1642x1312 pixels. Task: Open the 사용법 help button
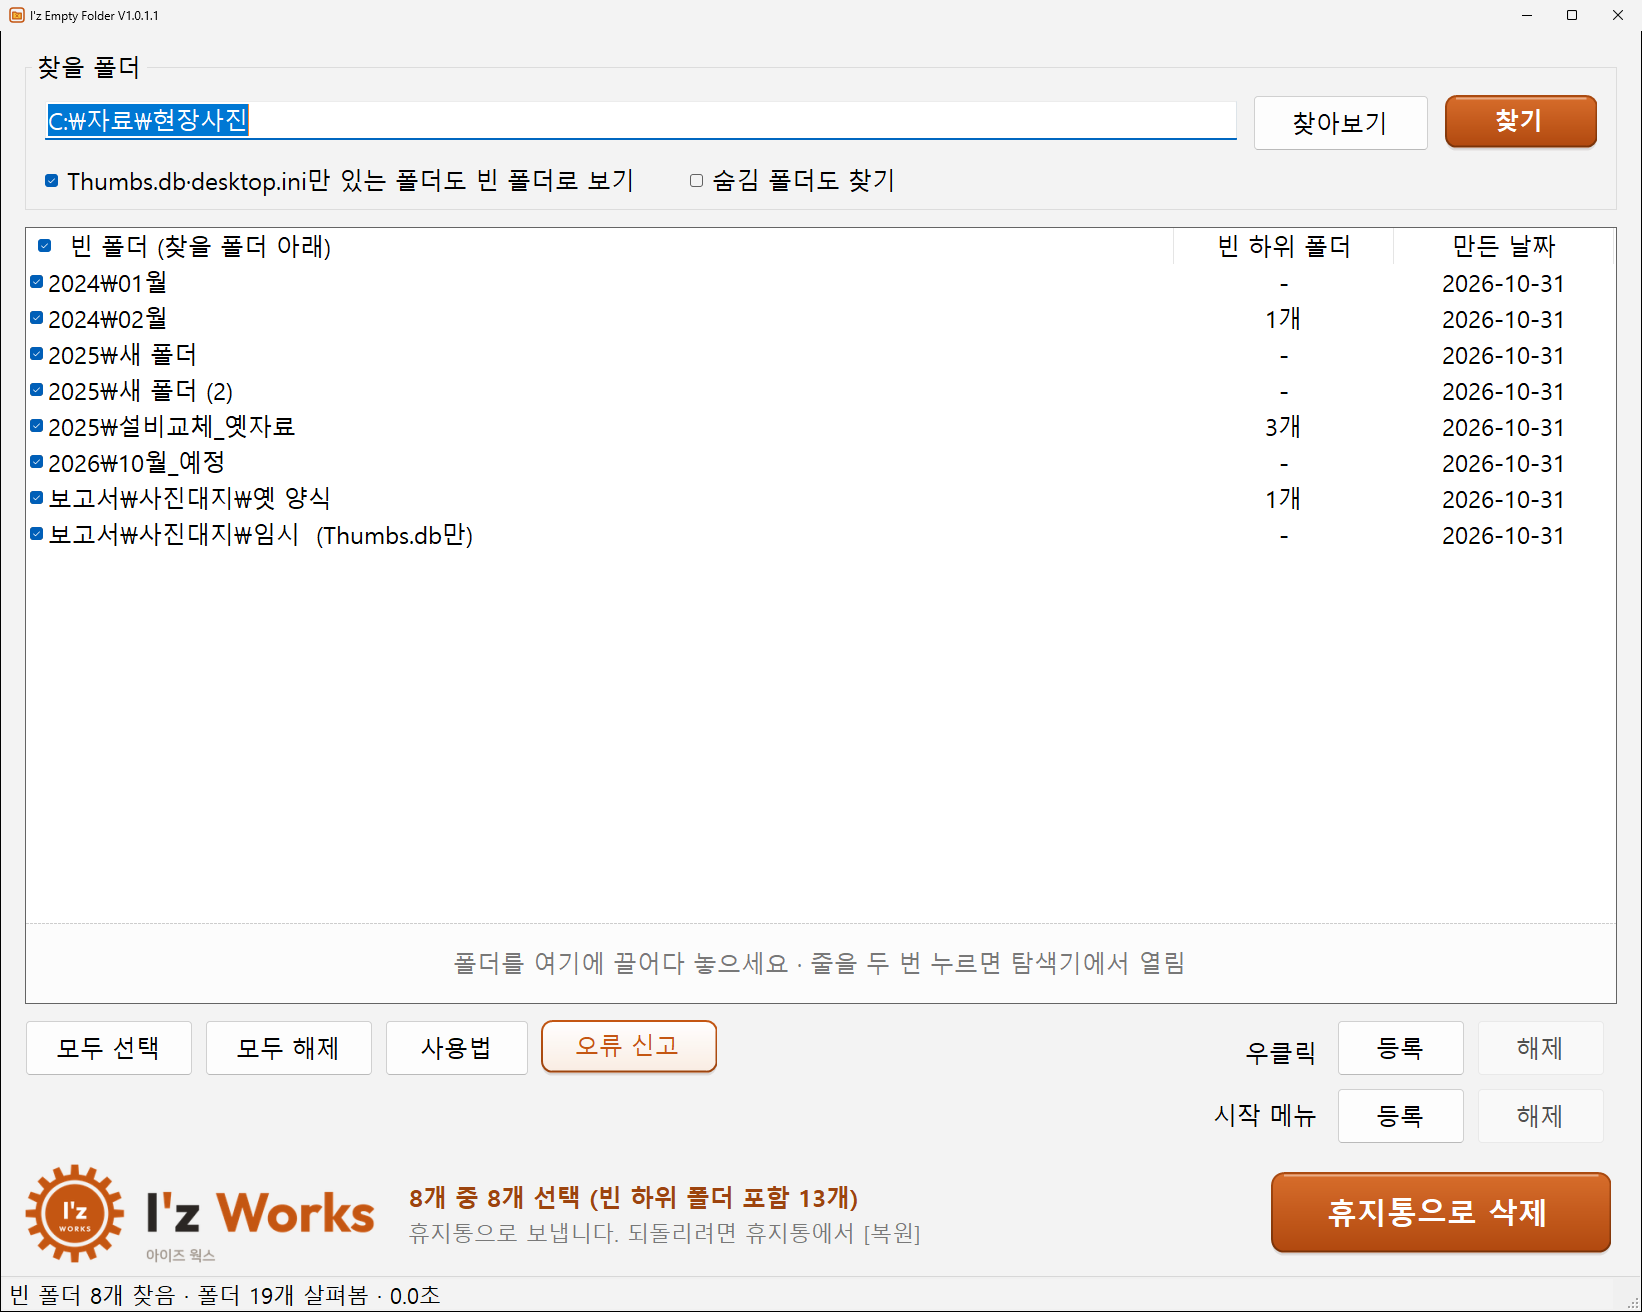coord(456,1048)
